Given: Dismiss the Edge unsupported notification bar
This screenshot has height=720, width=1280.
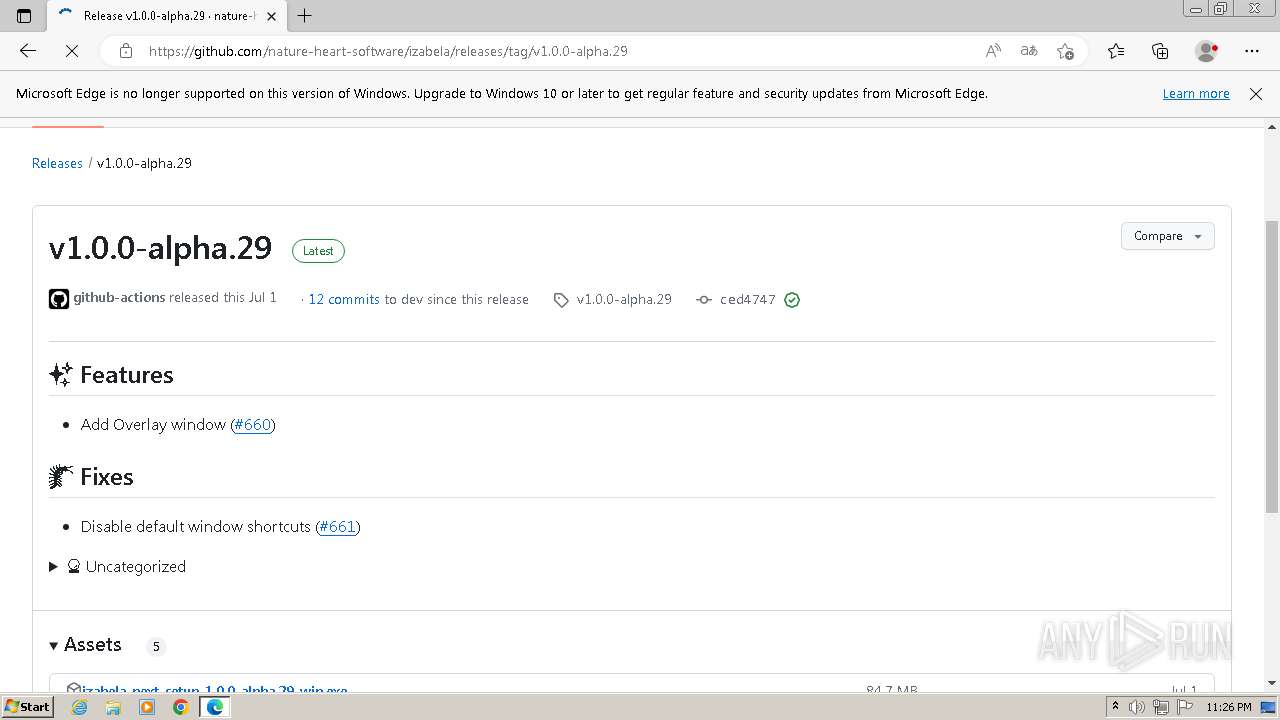Looking at the screenshot, I should point(1256,94).
